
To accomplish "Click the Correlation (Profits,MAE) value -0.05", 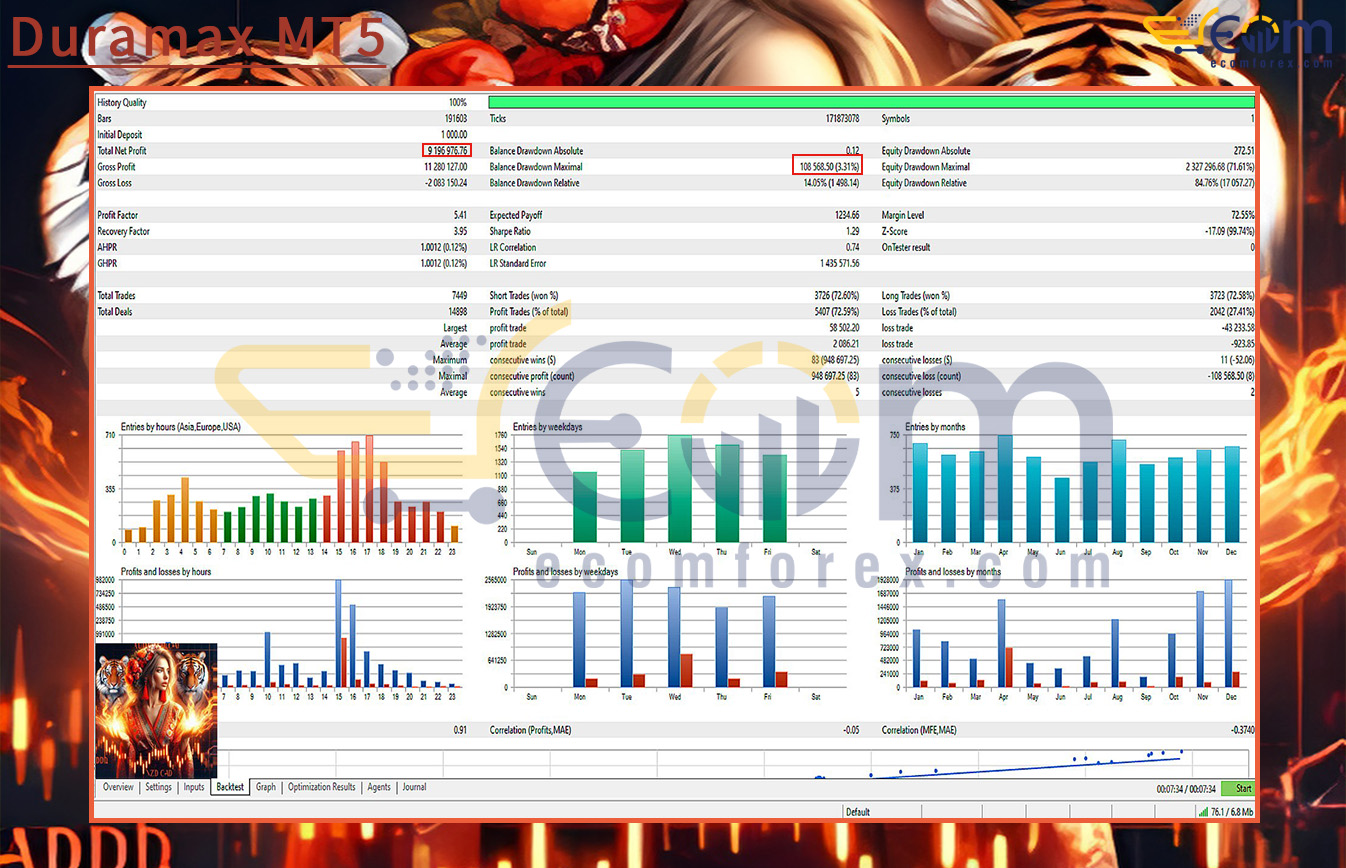I will point(852,730).
